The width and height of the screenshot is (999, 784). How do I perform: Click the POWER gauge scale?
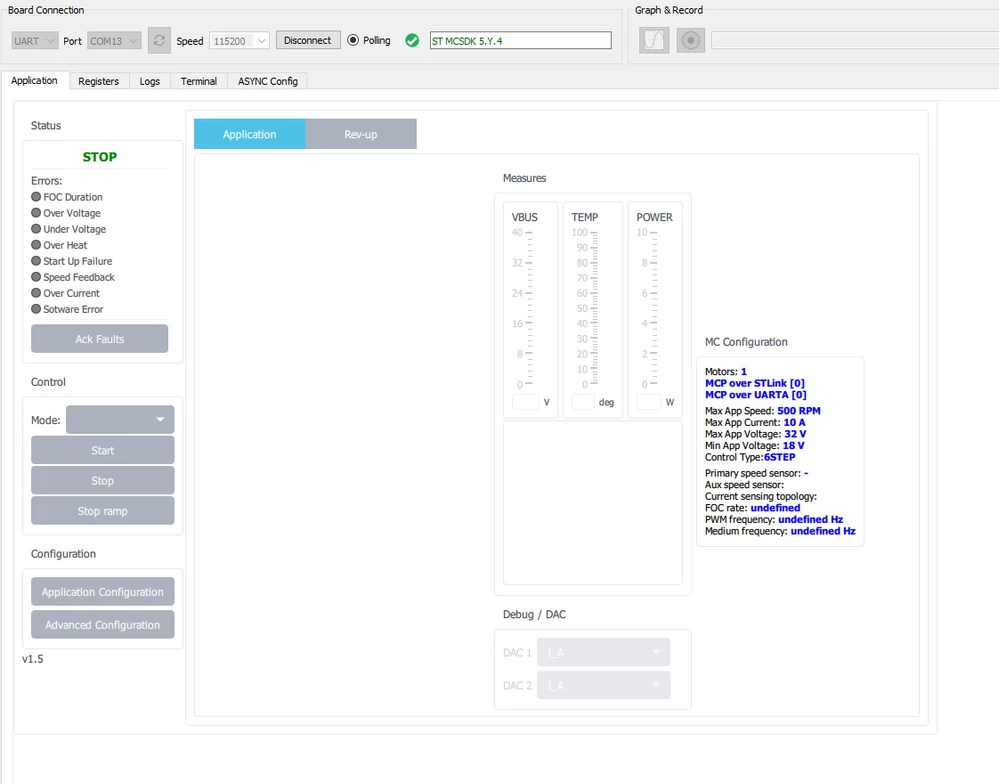tap(647, 308)
